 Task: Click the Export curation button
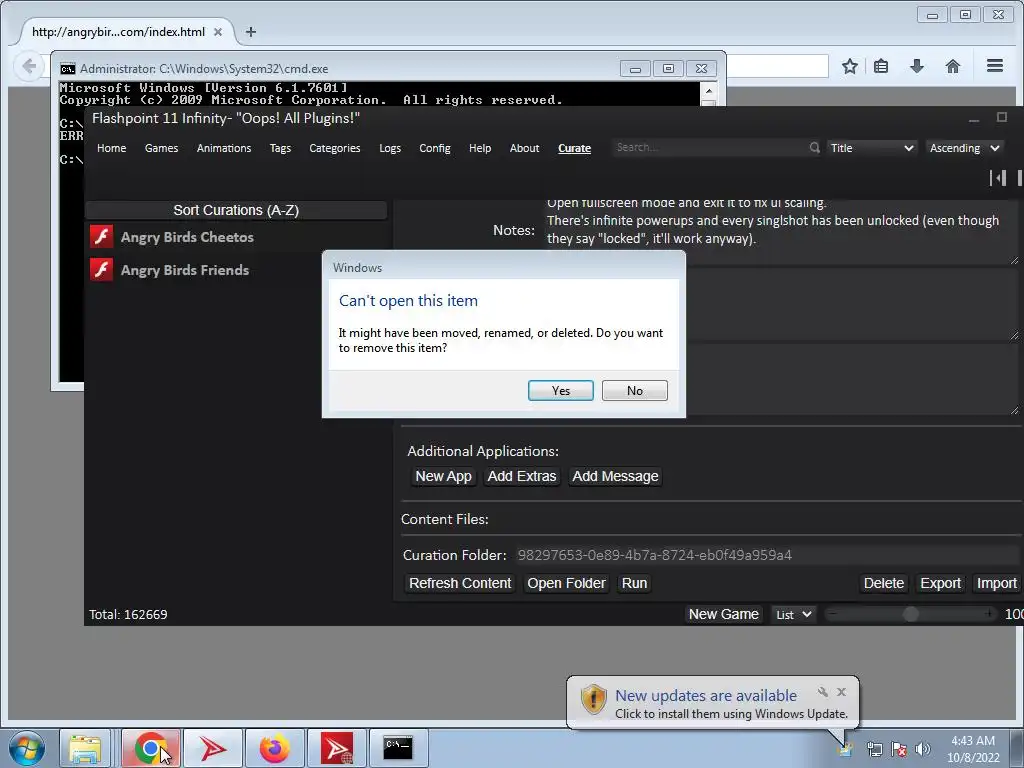[940, 583]
